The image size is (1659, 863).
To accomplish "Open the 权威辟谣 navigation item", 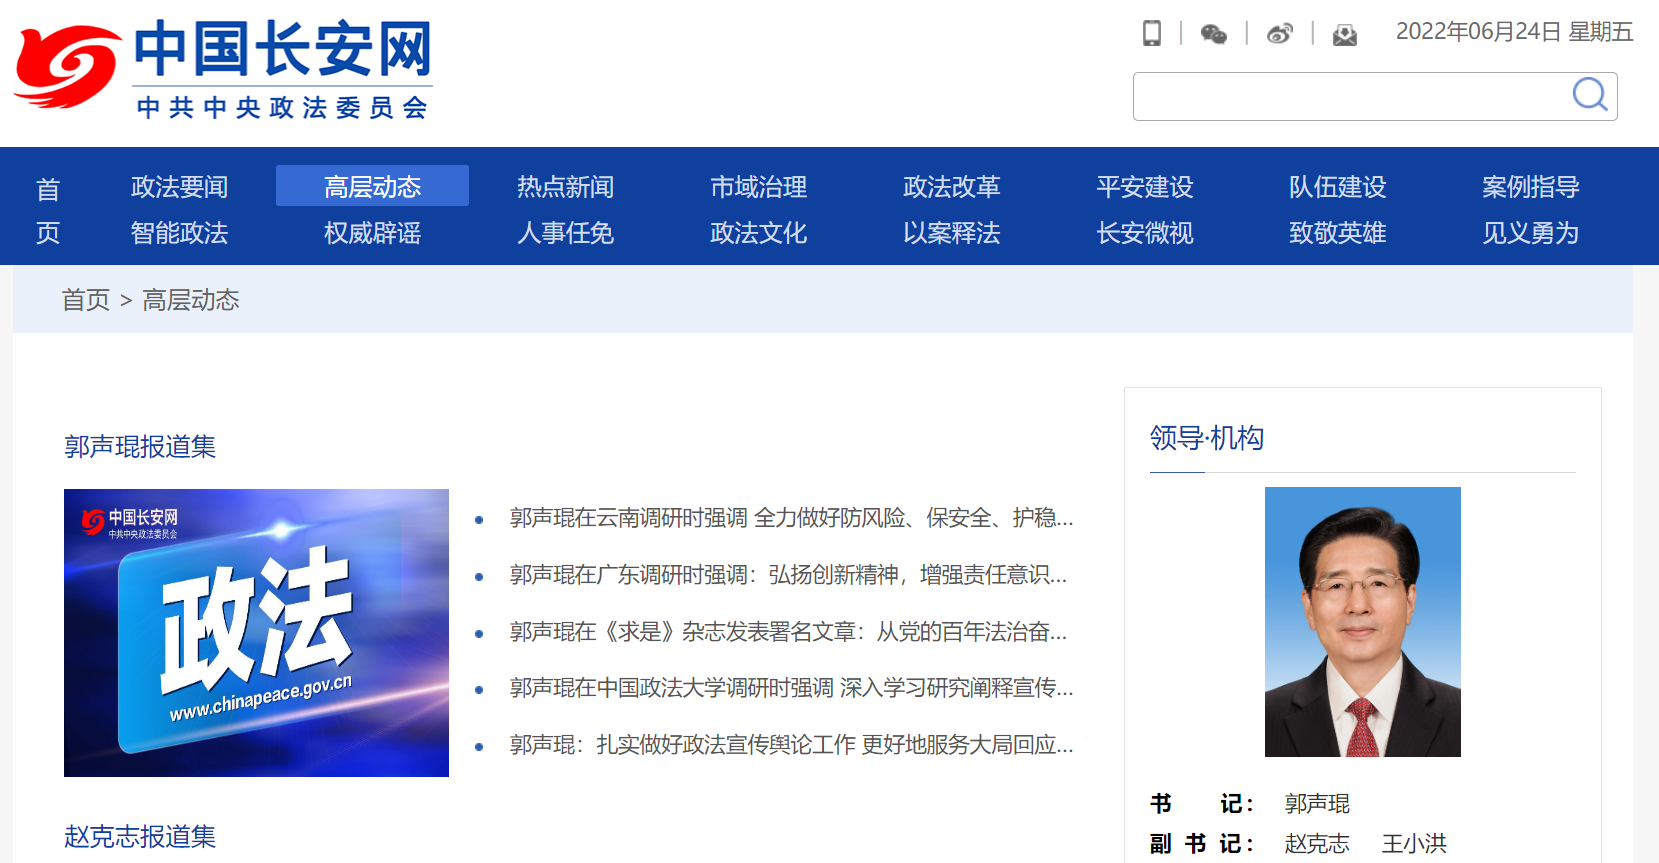I will [x=373, y=233].
